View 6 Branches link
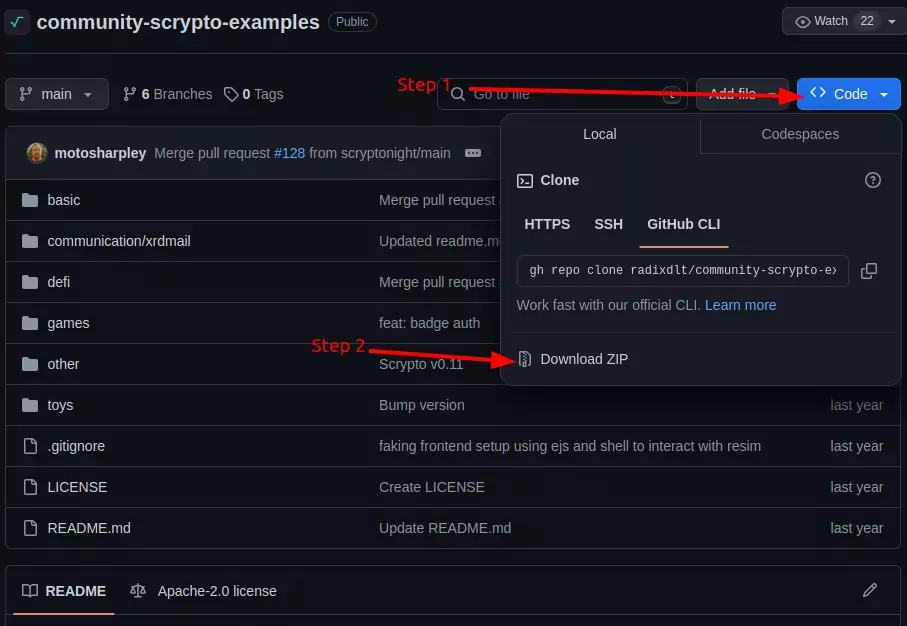This screenshot has height=626, width=907. tap(168, 94)
